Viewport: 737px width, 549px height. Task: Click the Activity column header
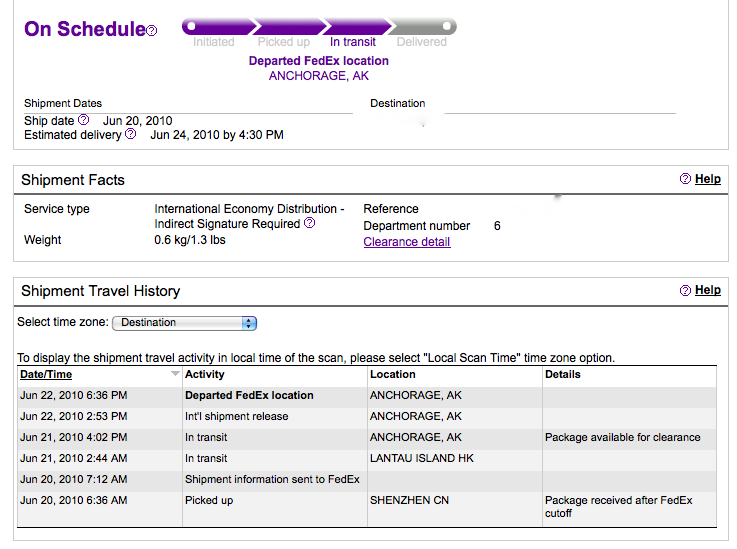click(x=204, y=375)
